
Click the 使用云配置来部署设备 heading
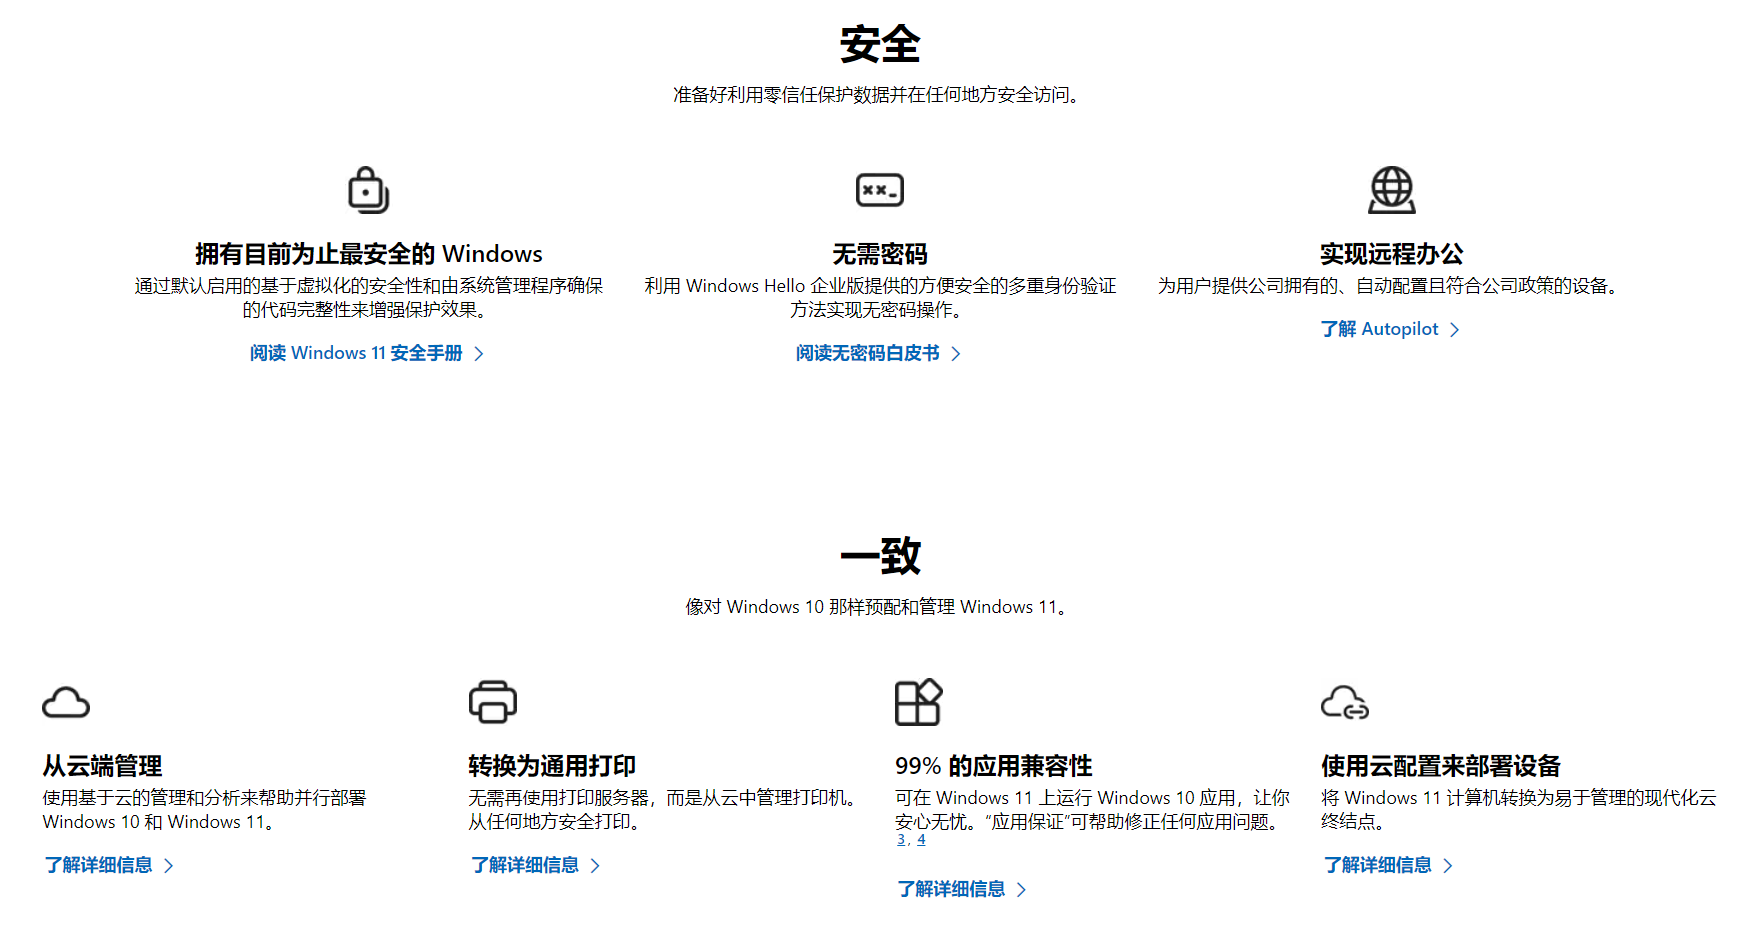(x=1441, y=766)
